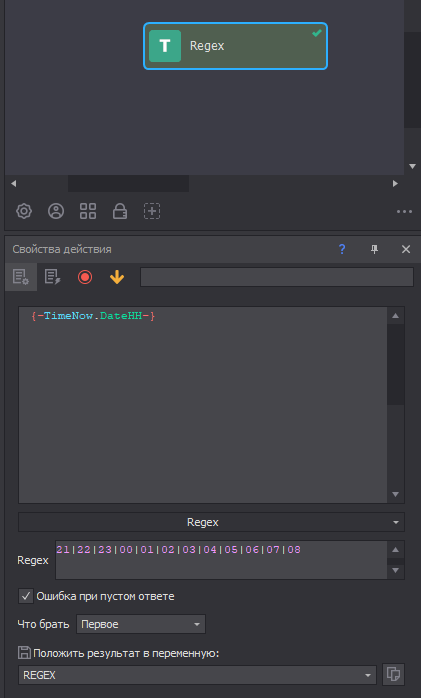Open the three-dots more options menu

click(404, 212)
